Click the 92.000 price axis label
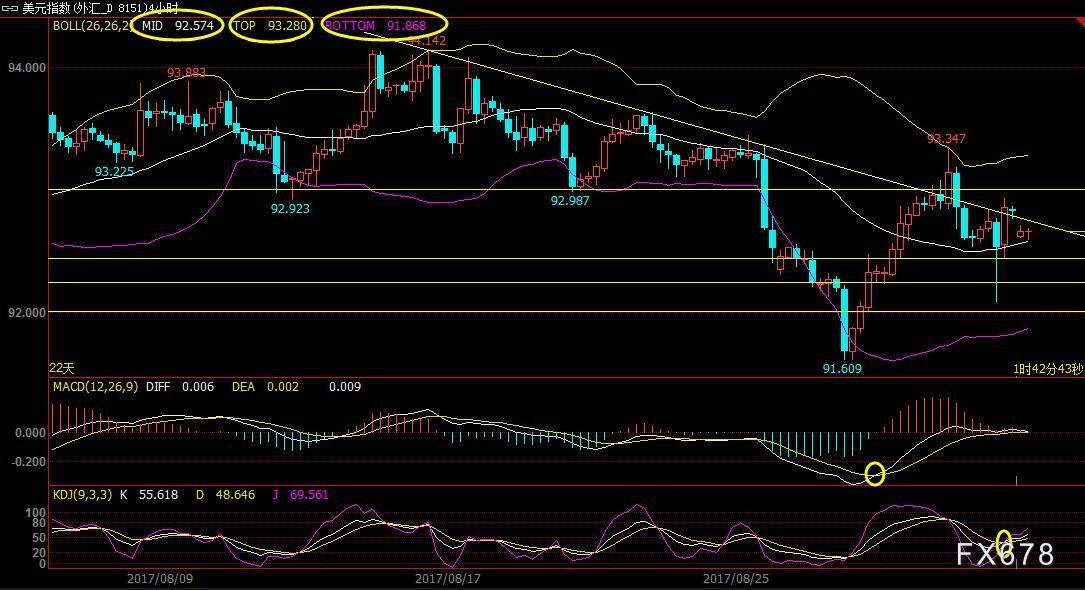The height and width of the screenshot is (590, 1085). (x=27, y=313)
